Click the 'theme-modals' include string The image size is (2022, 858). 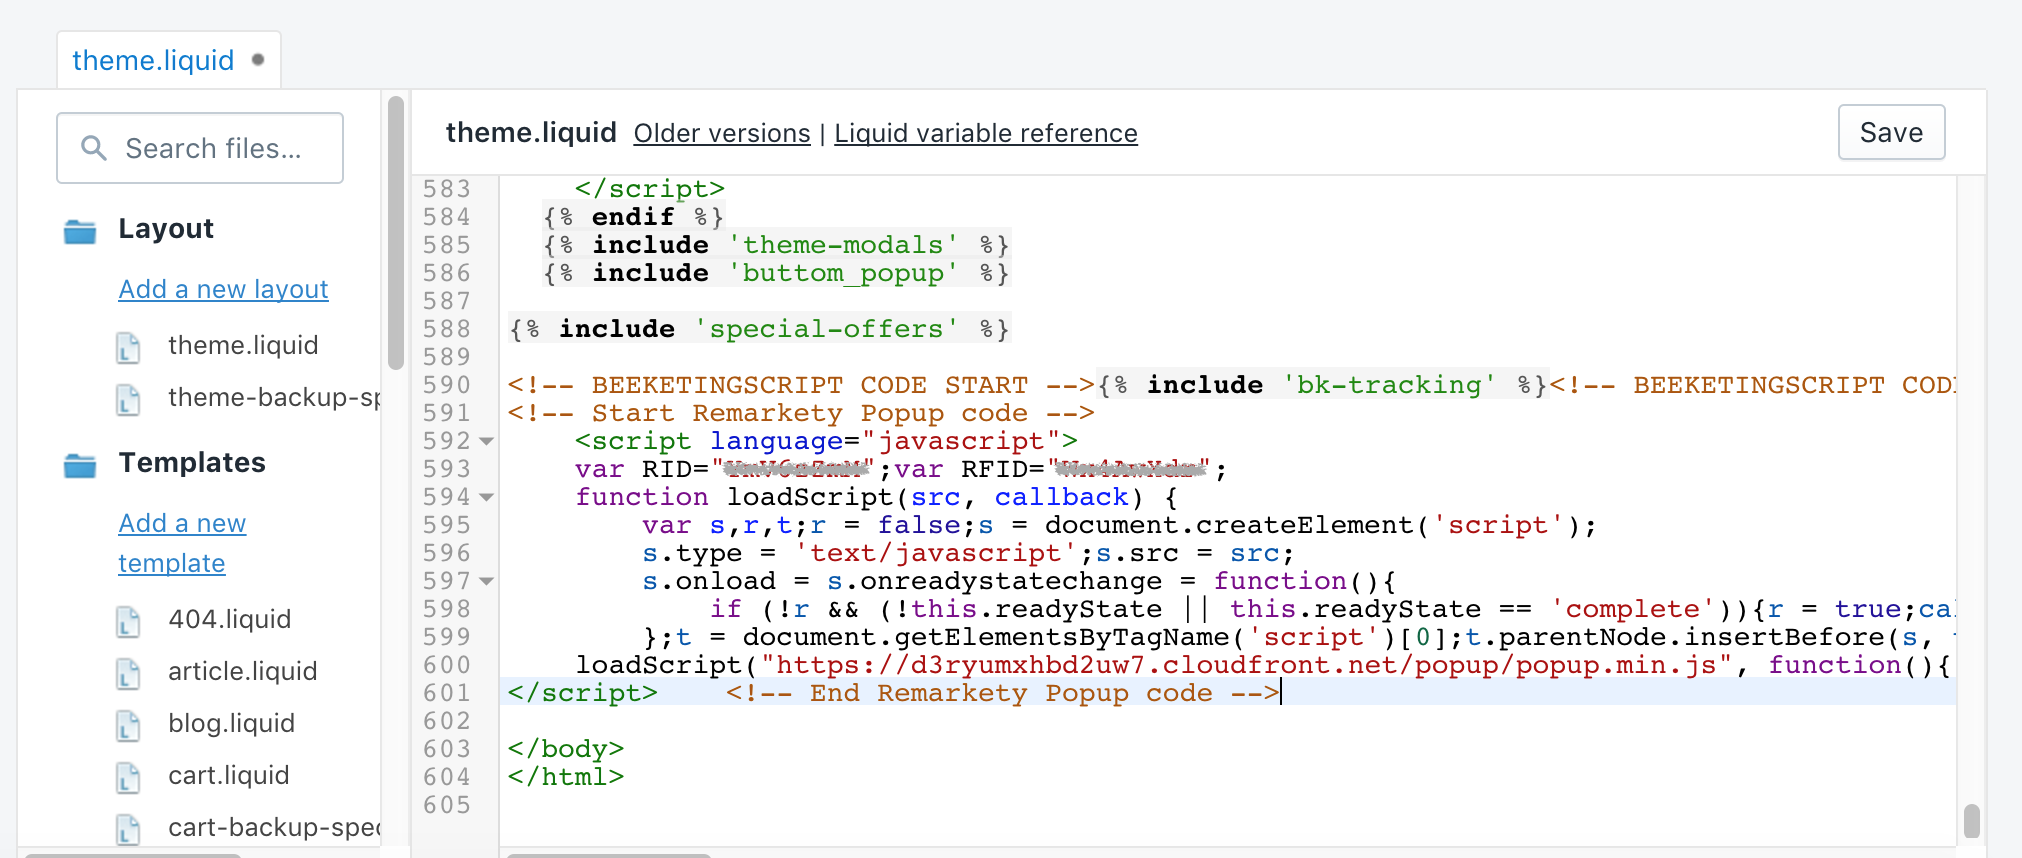843,245
